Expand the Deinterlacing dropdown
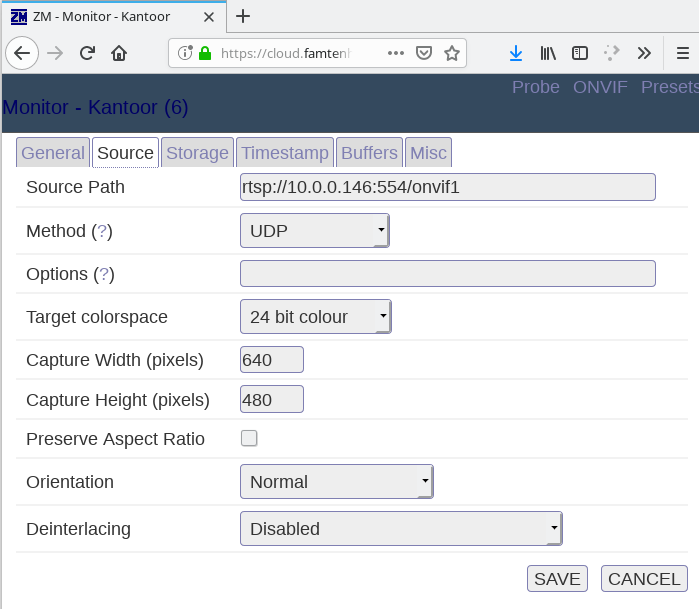This screenshot has width=699, height=609. [401, 529]
